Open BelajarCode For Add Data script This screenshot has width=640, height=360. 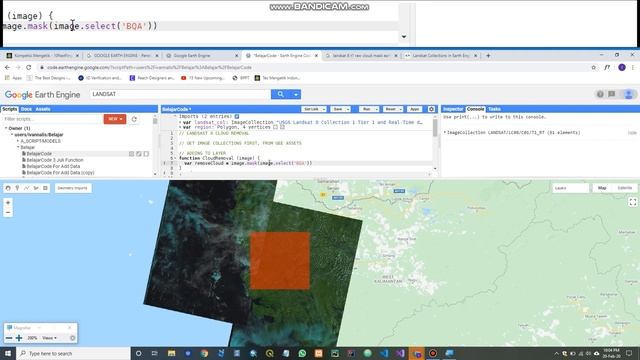[53, 166]
